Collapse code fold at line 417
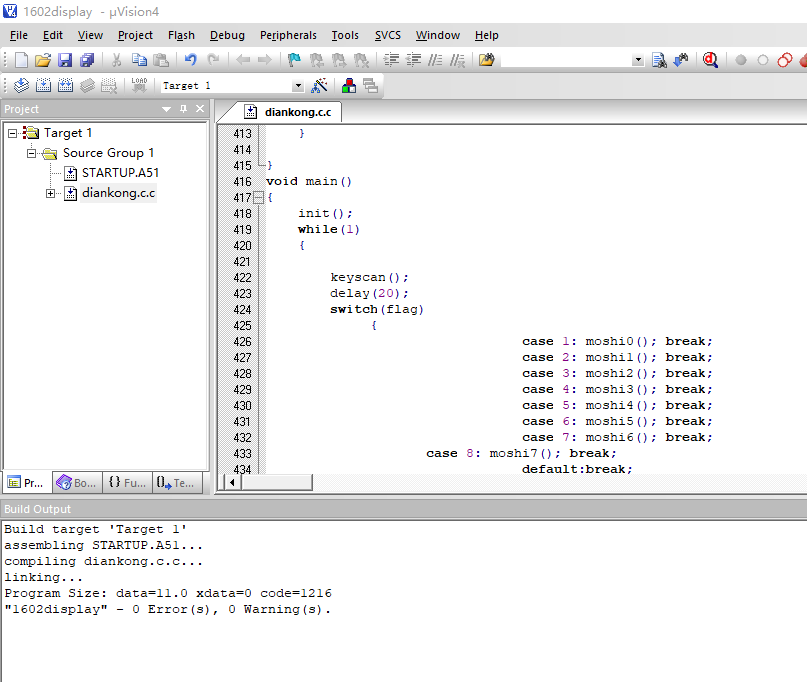Viewport: 807px width, 682px height. tap(258, 198)
